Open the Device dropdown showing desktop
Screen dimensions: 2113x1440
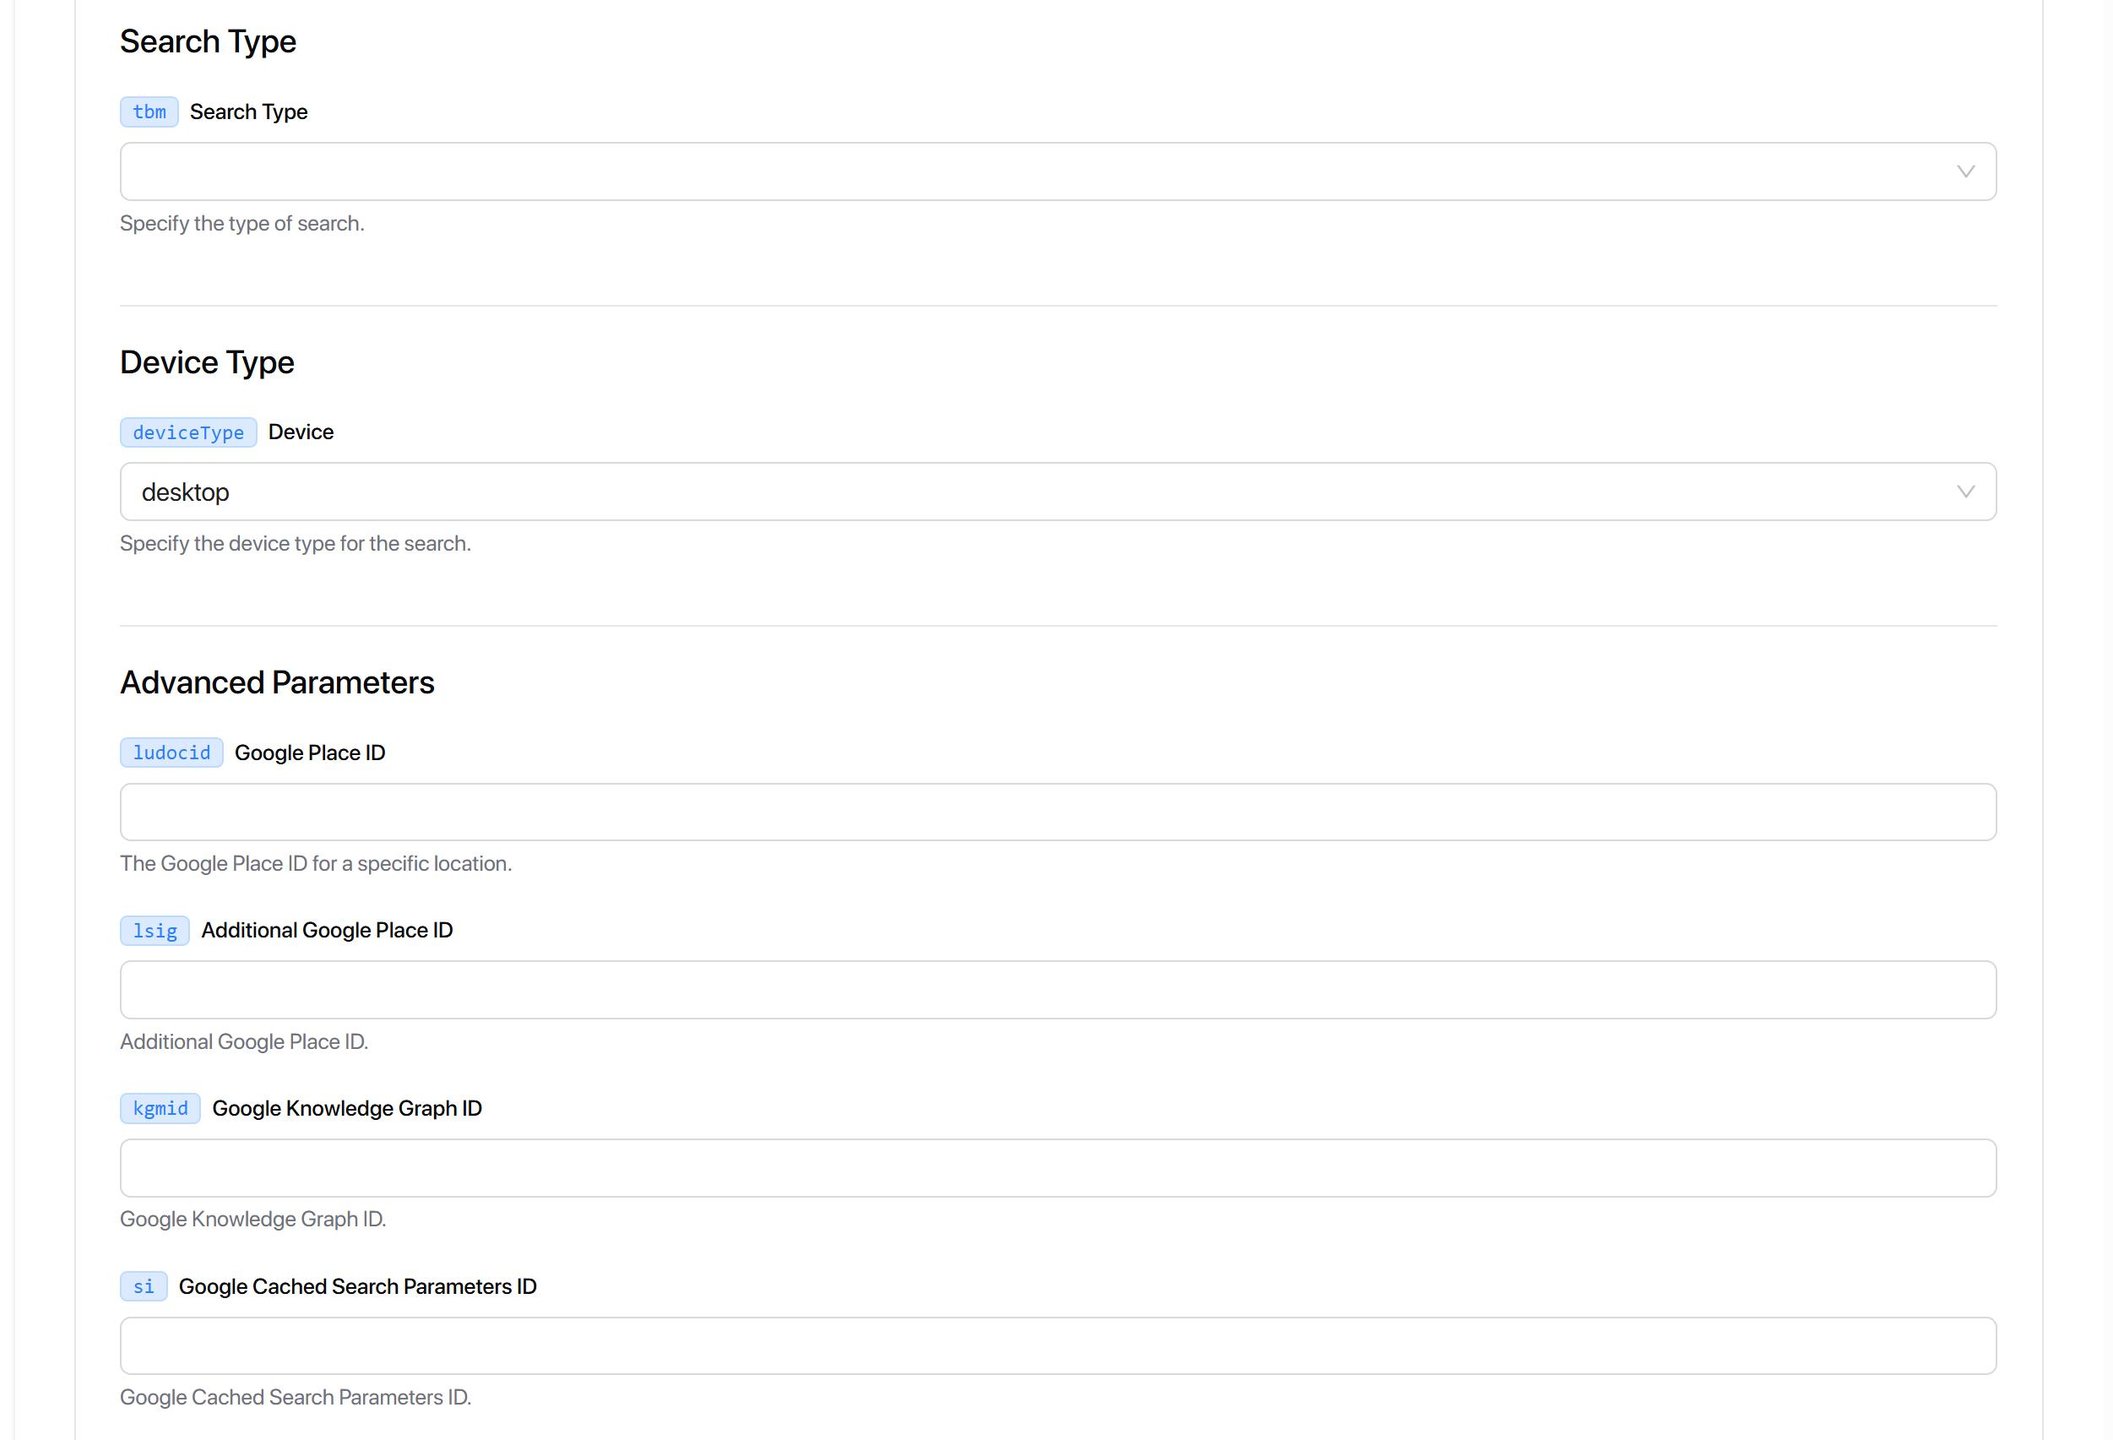tap(1057, 491)
